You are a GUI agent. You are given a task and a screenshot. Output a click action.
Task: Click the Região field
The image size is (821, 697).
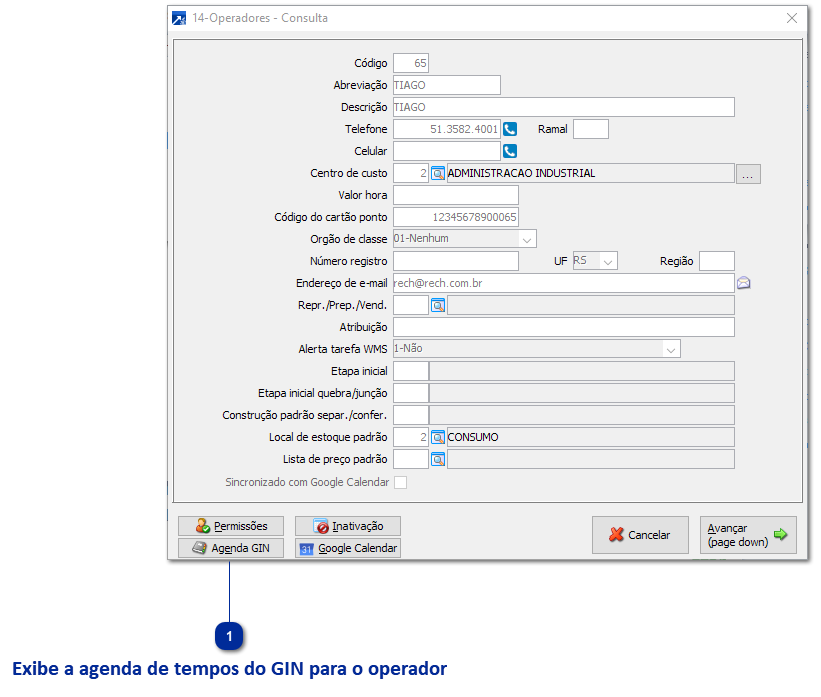[x=717, y=261]
